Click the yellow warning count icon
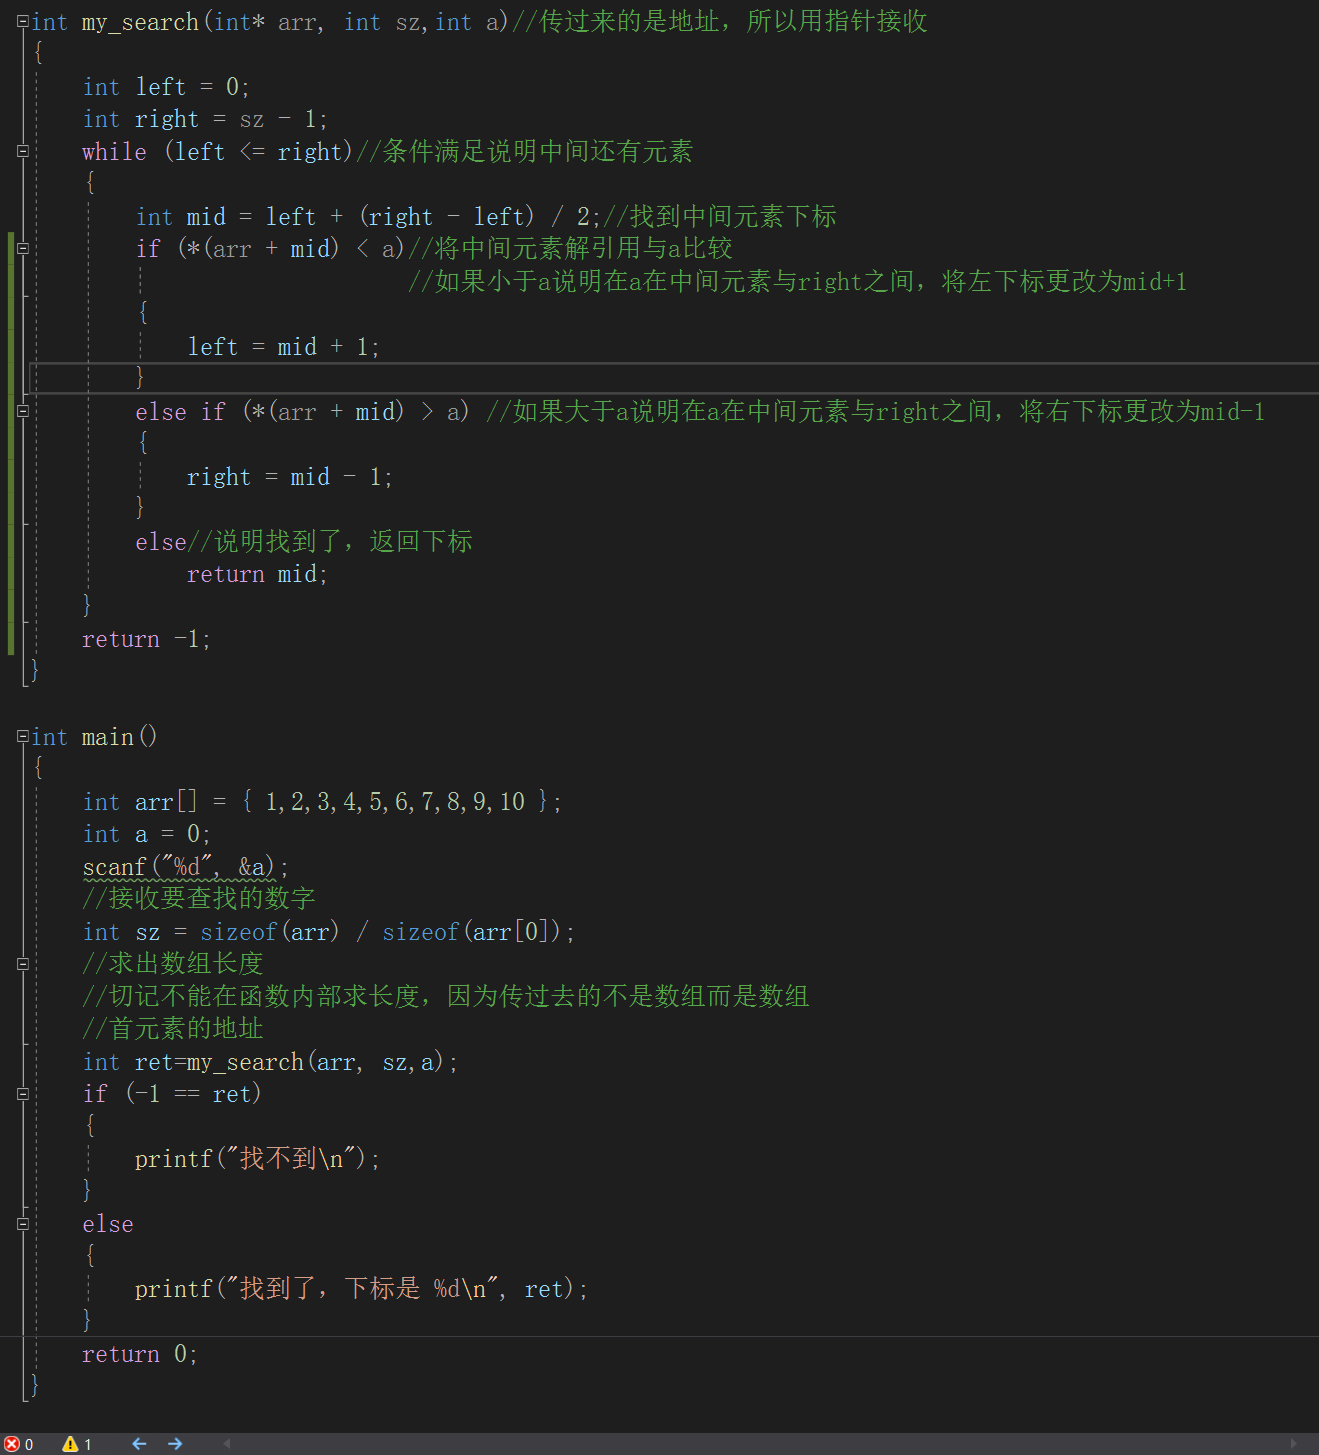1319x1455 pixels. 70,1444
